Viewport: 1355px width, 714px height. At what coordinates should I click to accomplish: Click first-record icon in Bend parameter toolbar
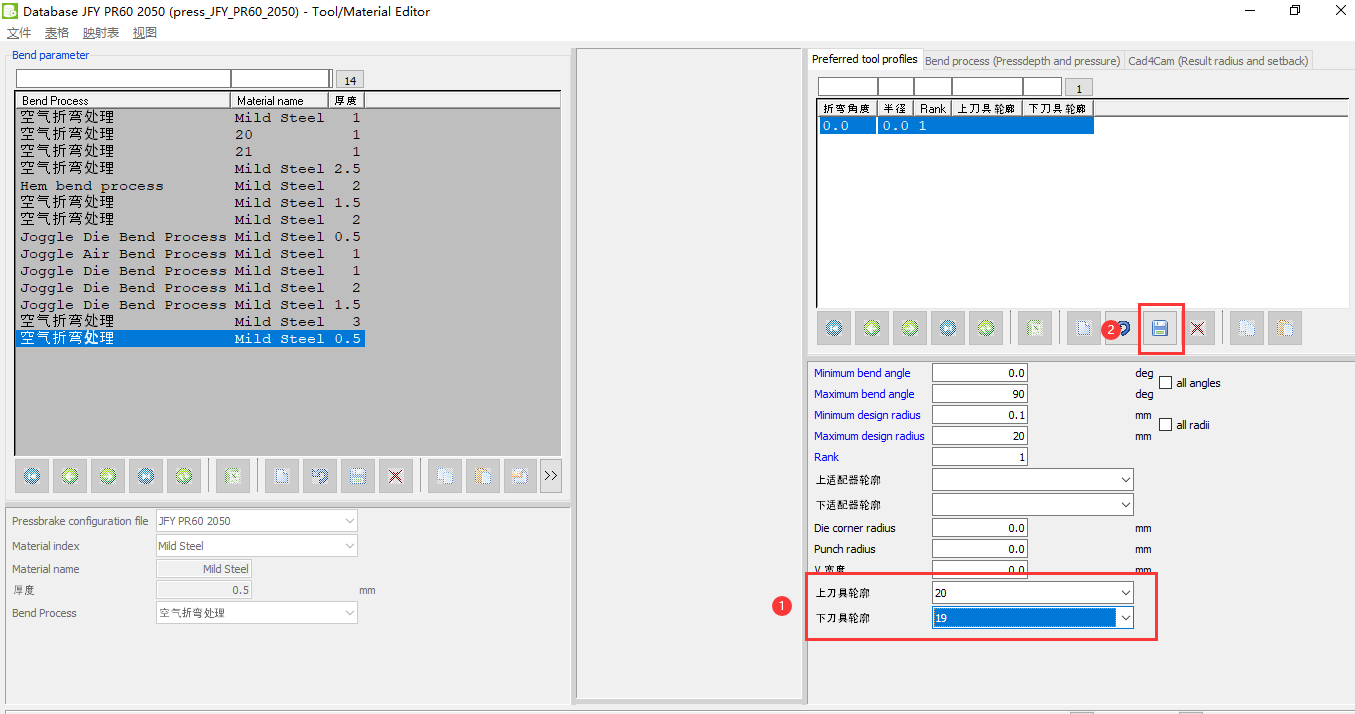pos(32,476)
